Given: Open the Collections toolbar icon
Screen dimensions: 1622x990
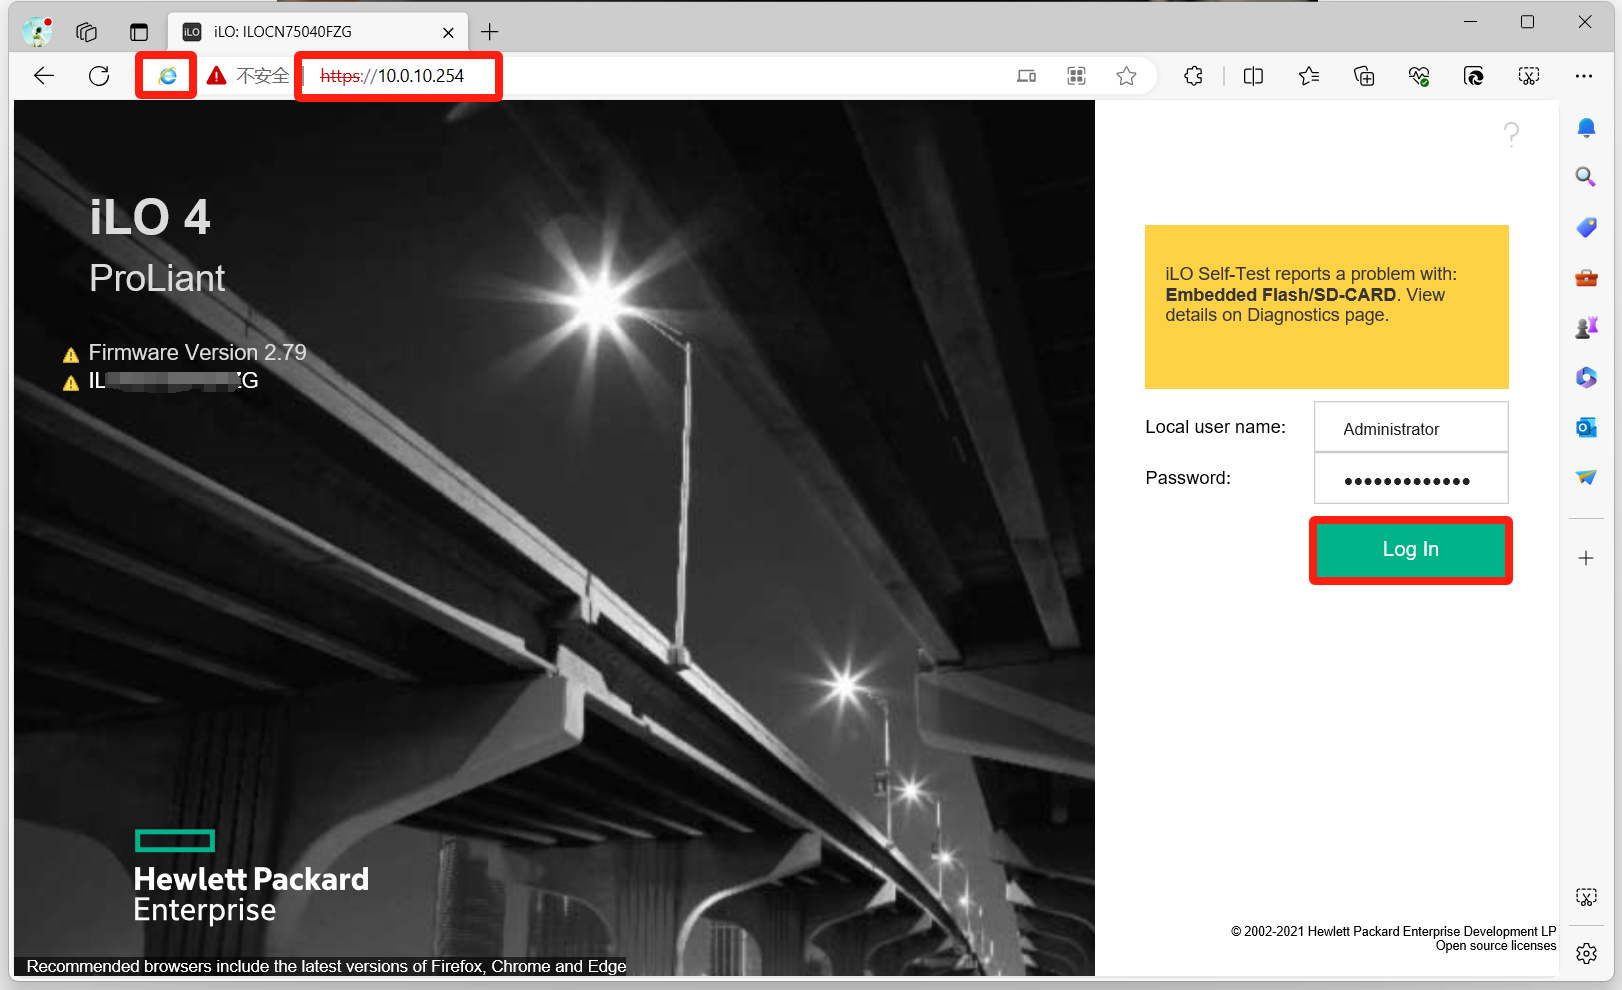Looking at the screenshot, I should [x=1364, y=76].
